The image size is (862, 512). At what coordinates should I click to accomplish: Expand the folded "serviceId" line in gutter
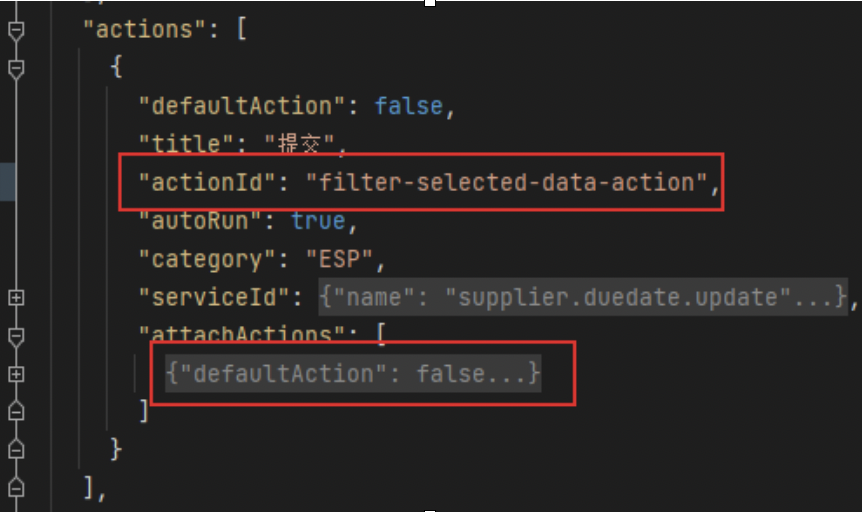click(x=15, y=297)
